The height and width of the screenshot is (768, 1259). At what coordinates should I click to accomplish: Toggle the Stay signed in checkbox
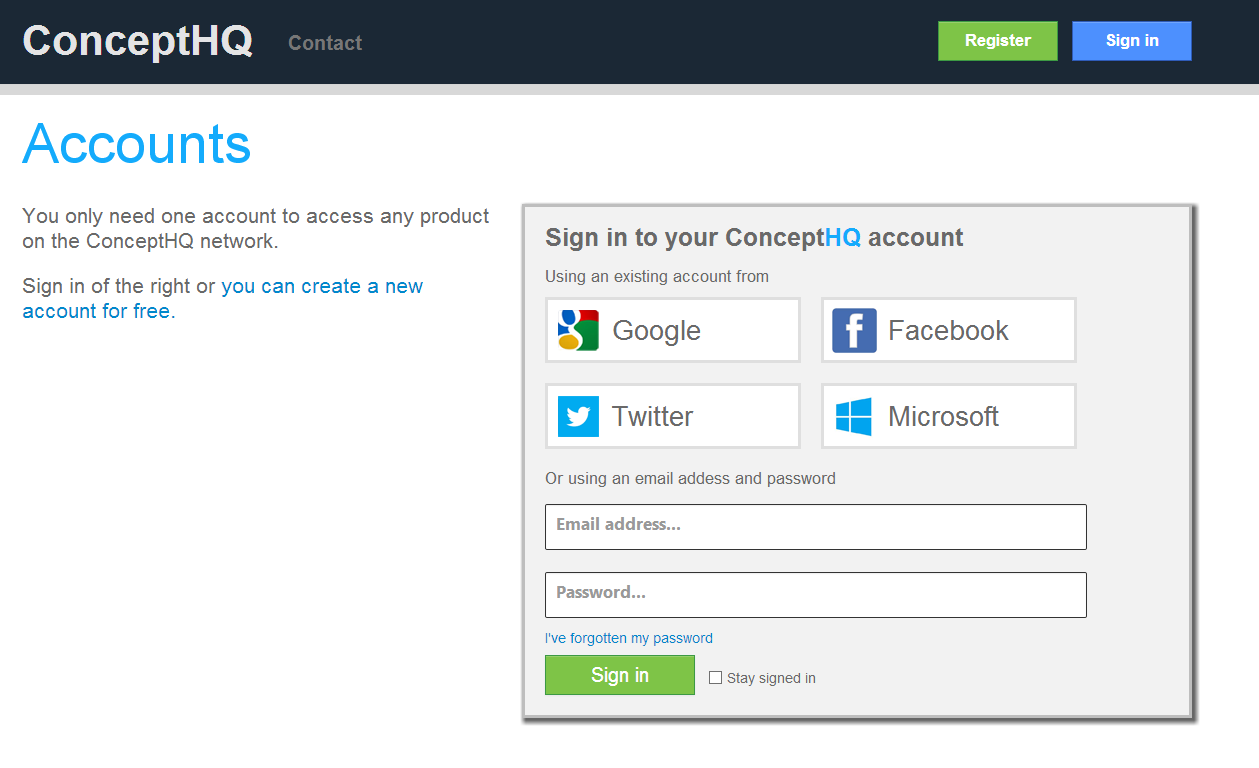pyautogui.click(x=715, y=678)
